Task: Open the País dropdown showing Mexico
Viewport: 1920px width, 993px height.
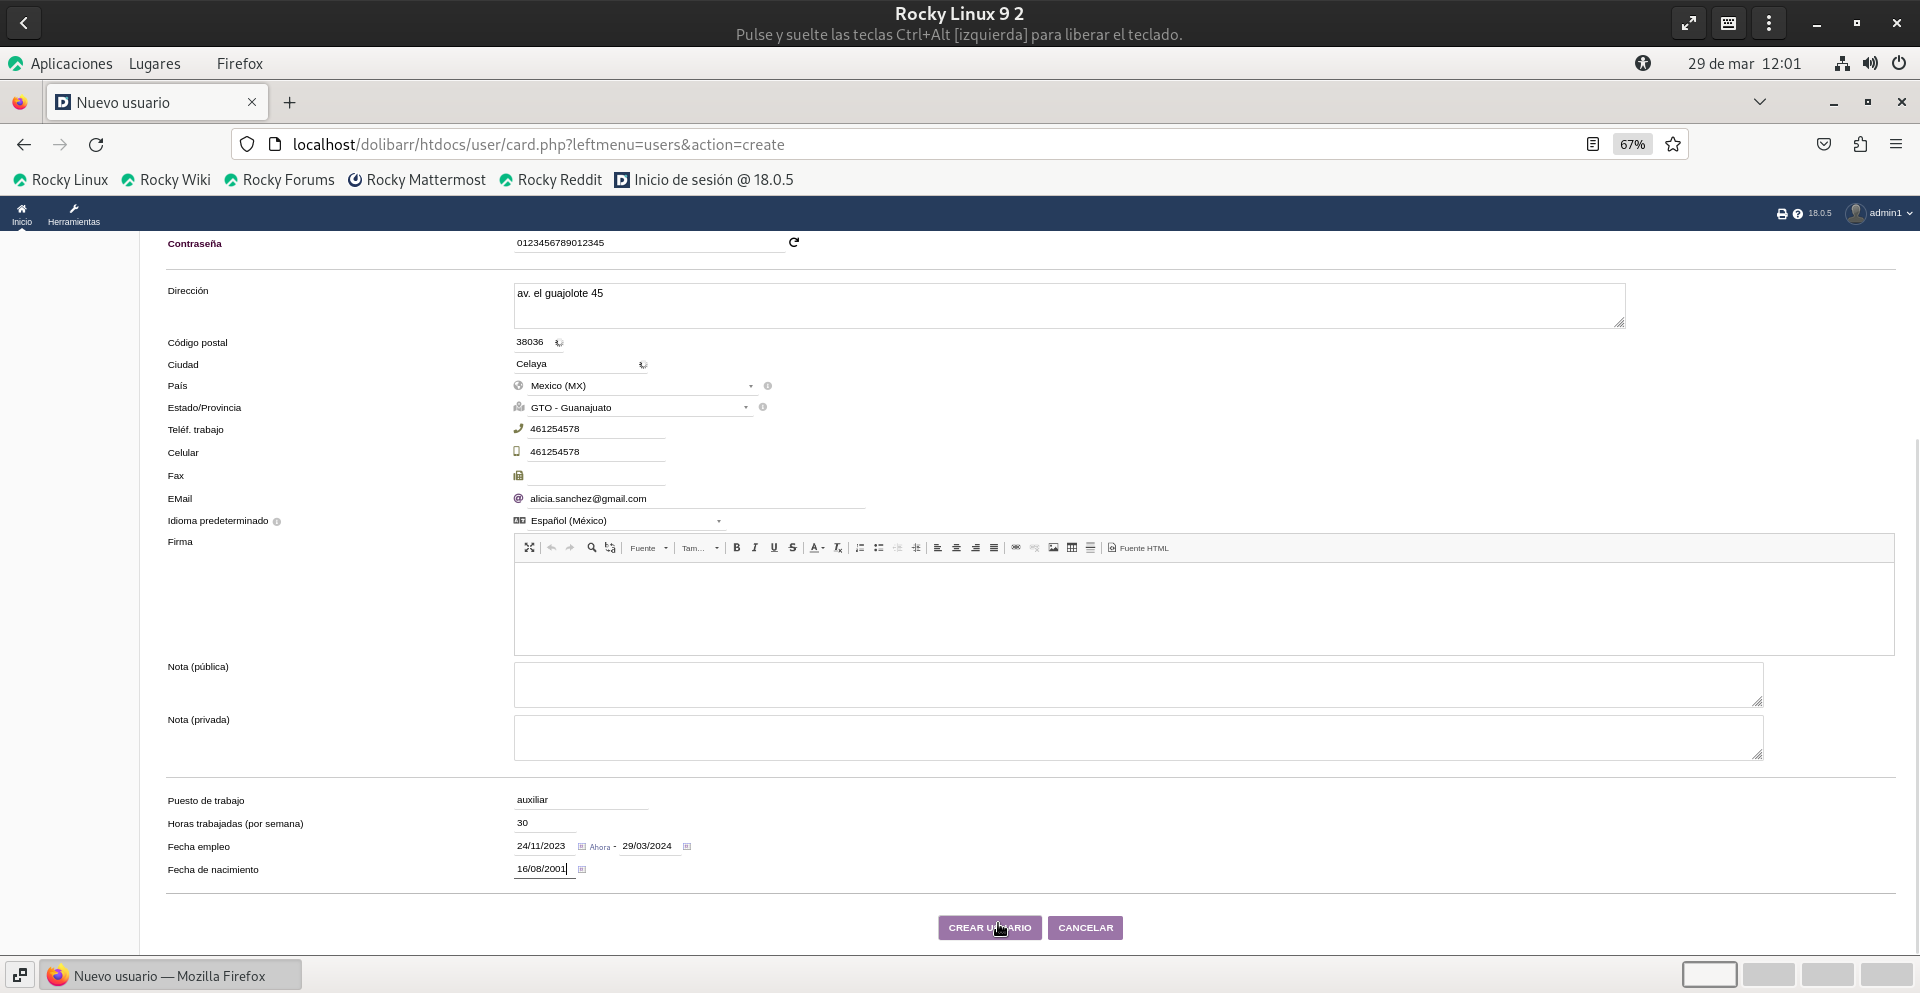Action: click(640, 386)
